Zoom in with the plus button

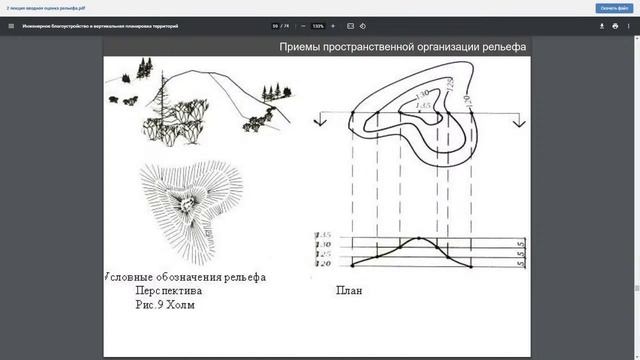tap(333, 26)
